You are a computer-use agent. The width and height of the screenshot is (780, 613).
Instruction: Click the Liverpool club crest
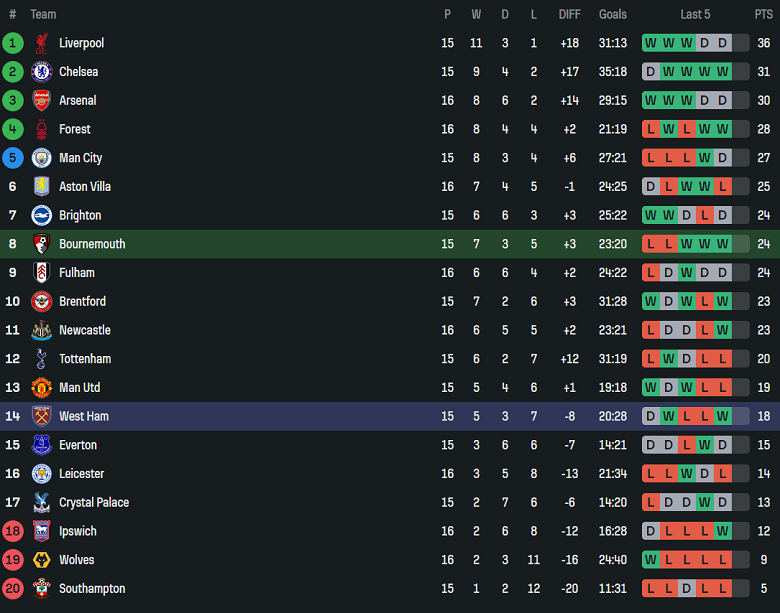41,43
